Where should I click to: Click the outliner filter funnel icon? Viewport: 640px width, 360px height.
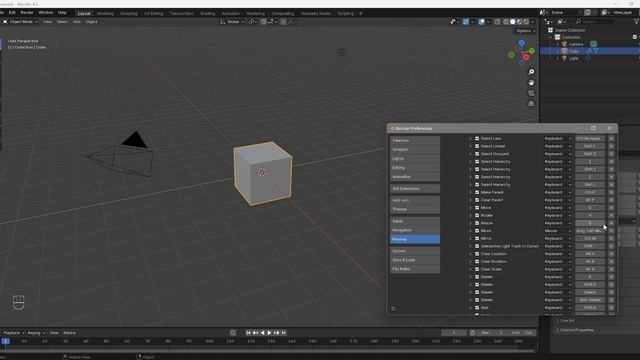click(636, 21)
